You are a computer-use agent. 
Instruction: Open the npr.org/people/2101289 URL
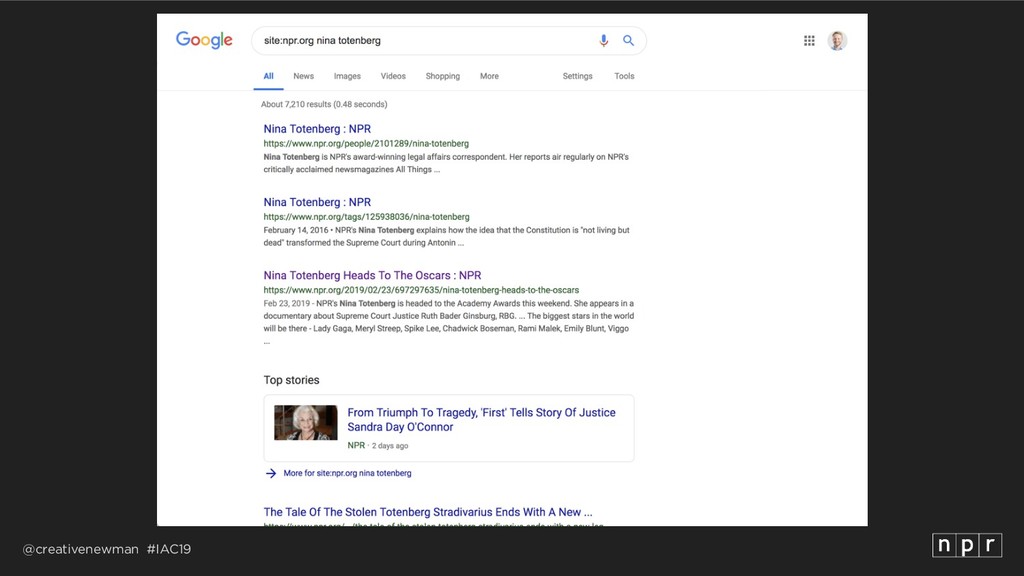366,144
